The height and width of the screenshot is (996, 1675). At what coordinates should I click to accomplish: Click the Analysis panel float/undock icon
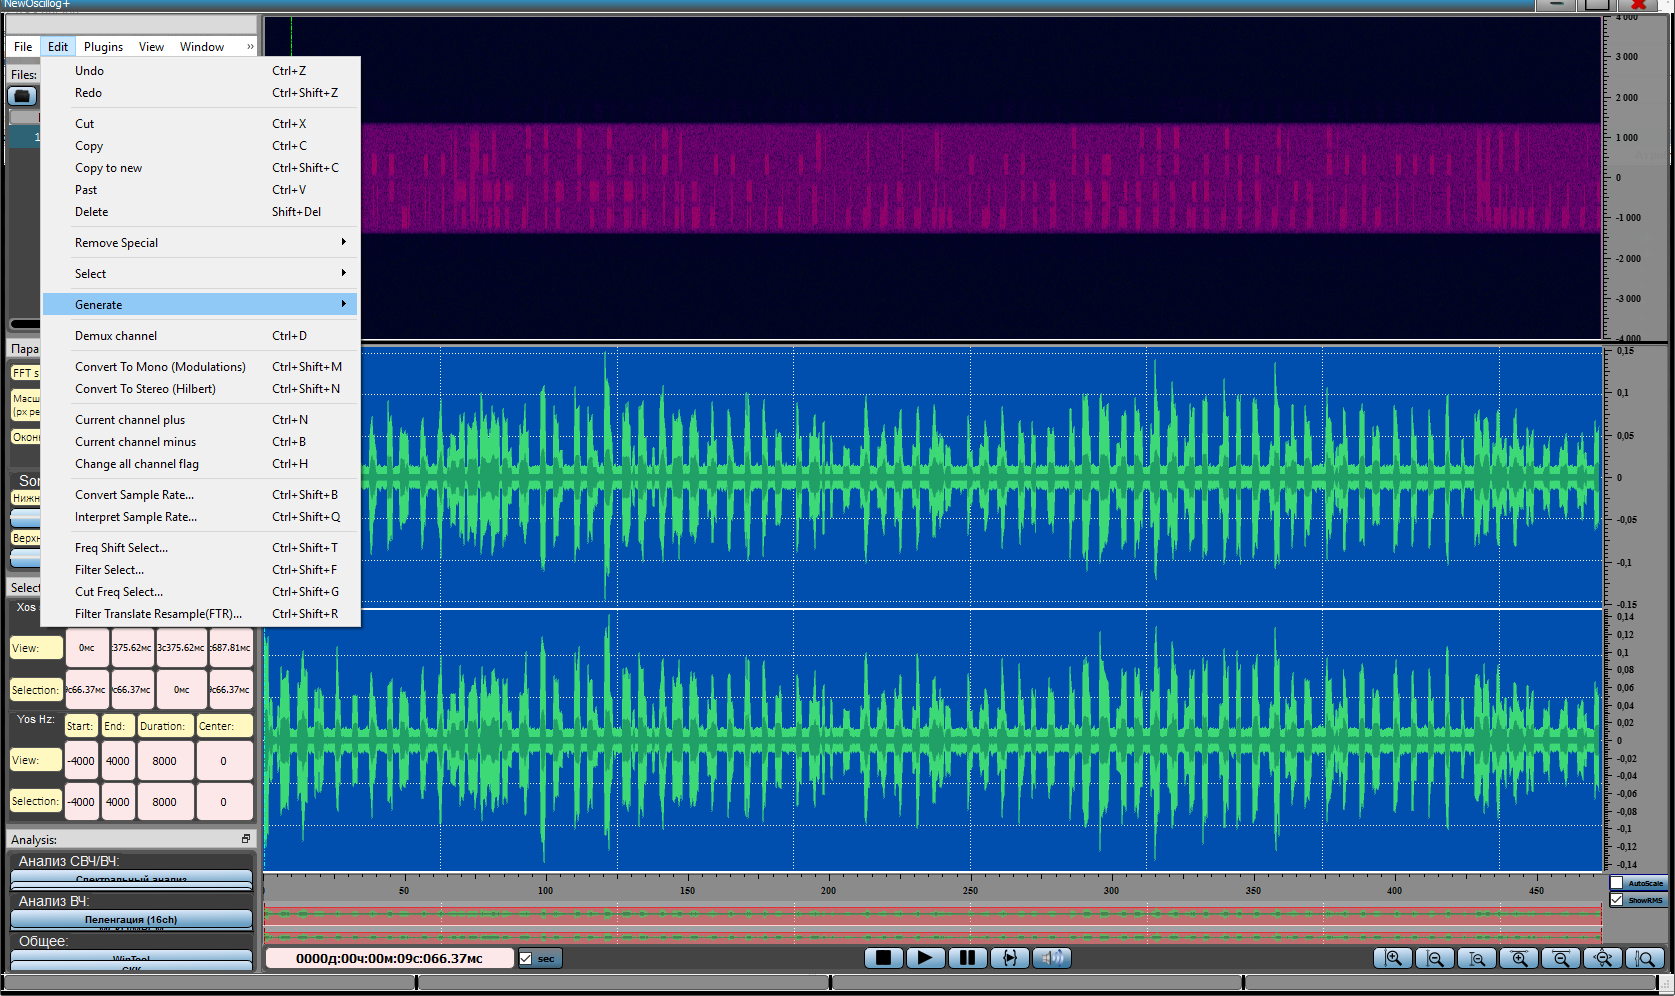click(245, 839)
